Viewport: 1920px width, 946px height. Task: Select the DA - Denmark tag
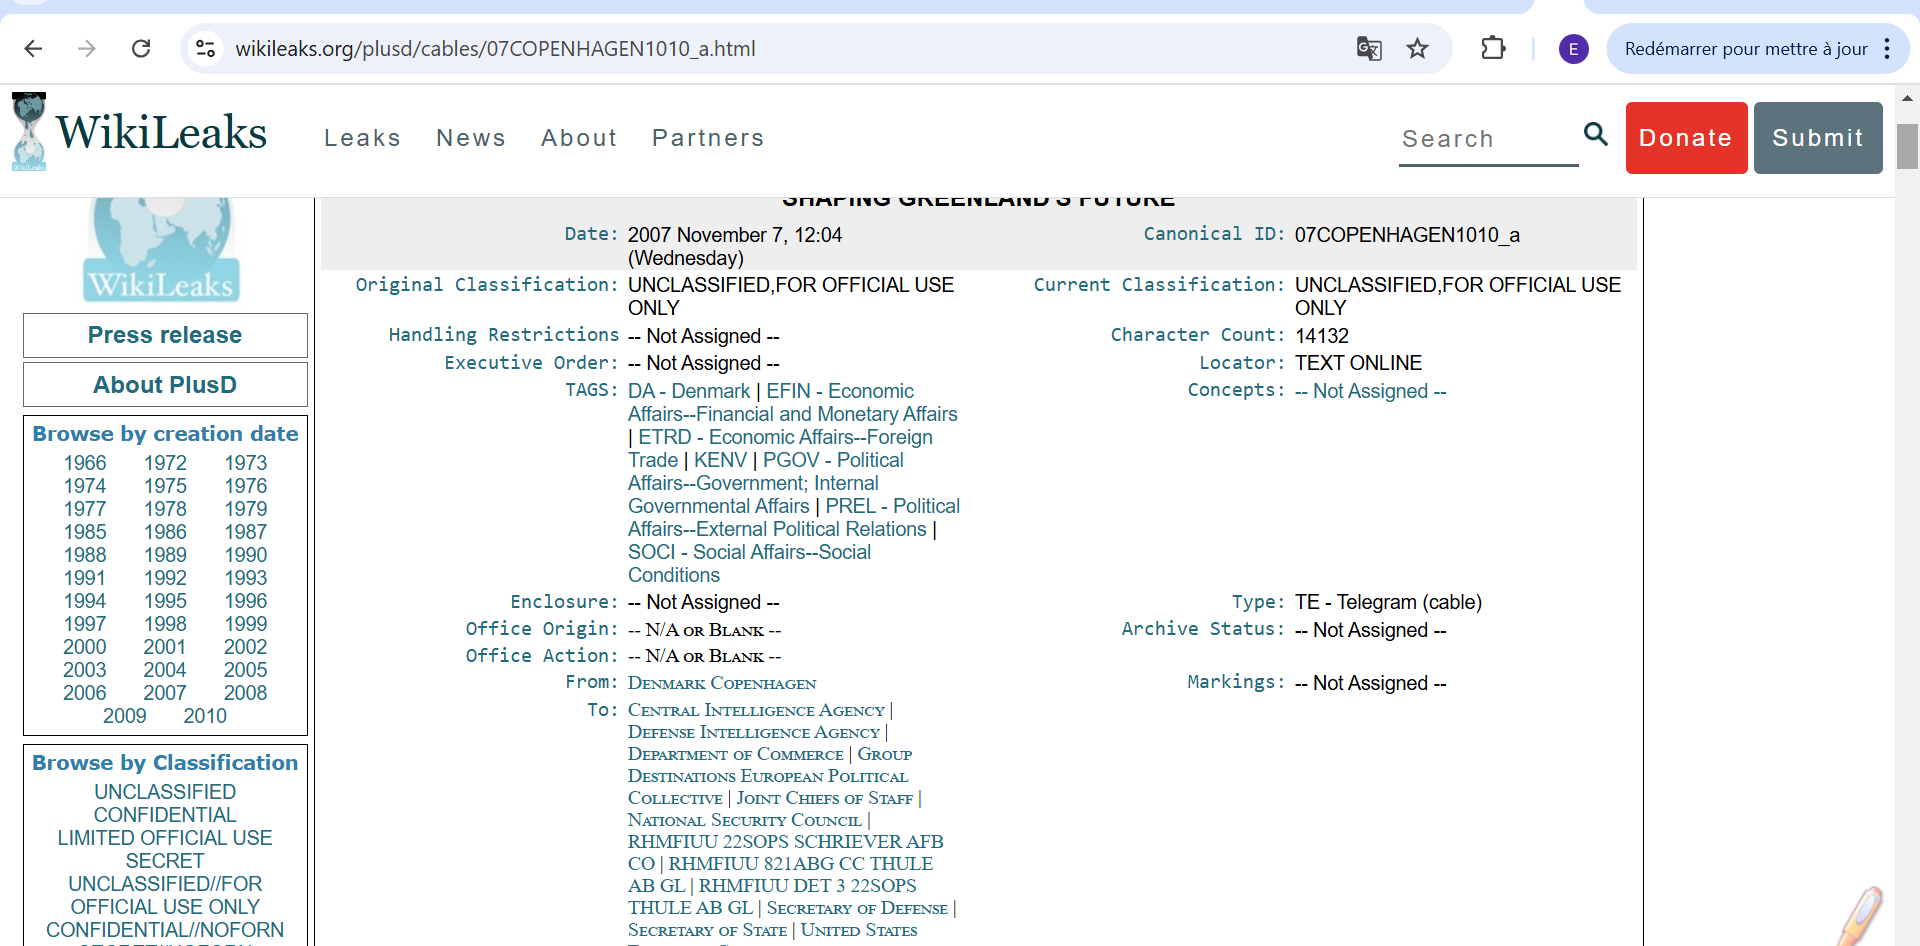688,391
